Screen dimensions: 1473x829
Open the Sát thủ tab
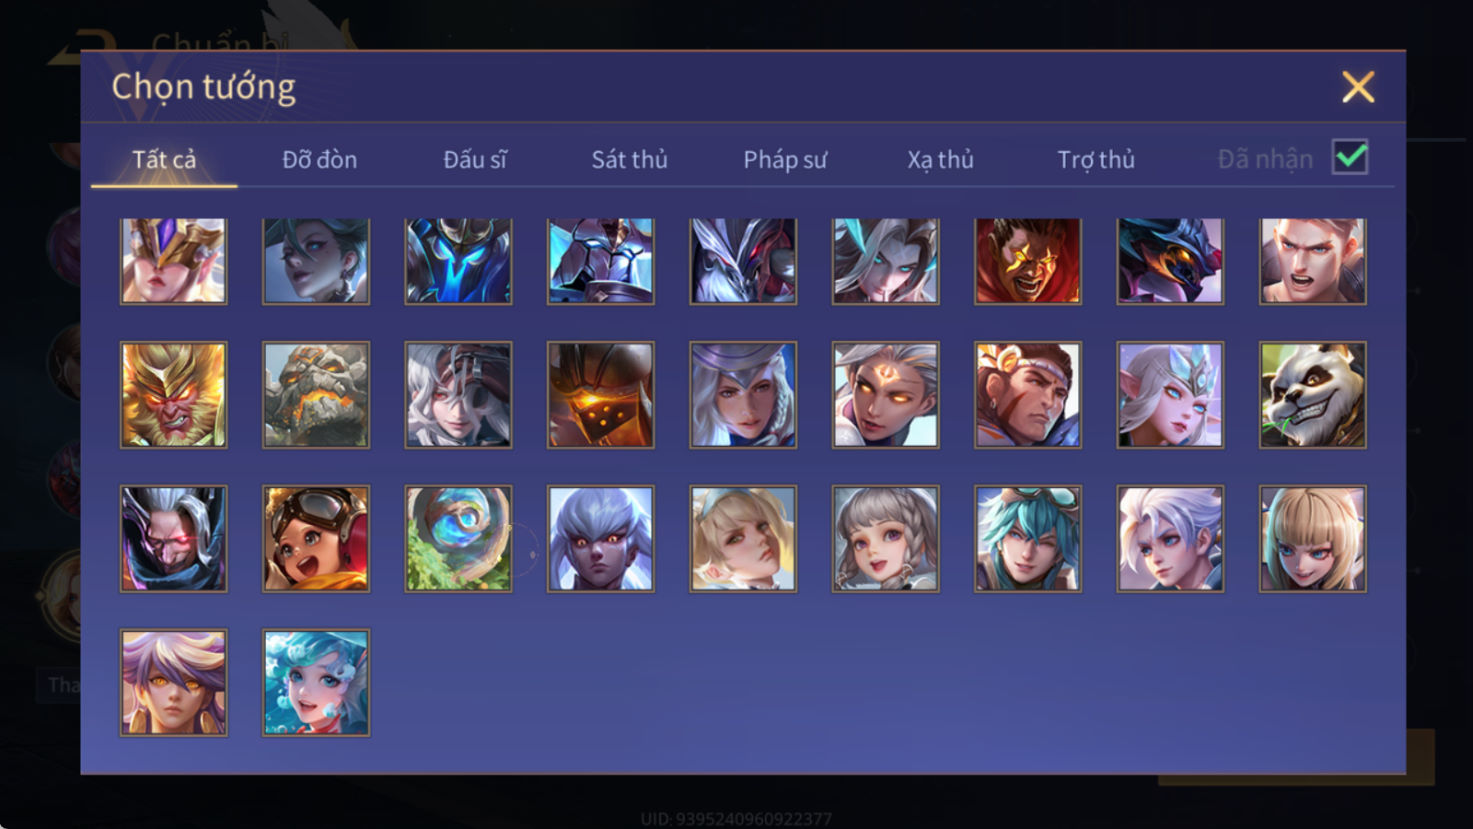pyautogui.click(x=629, y=160)
